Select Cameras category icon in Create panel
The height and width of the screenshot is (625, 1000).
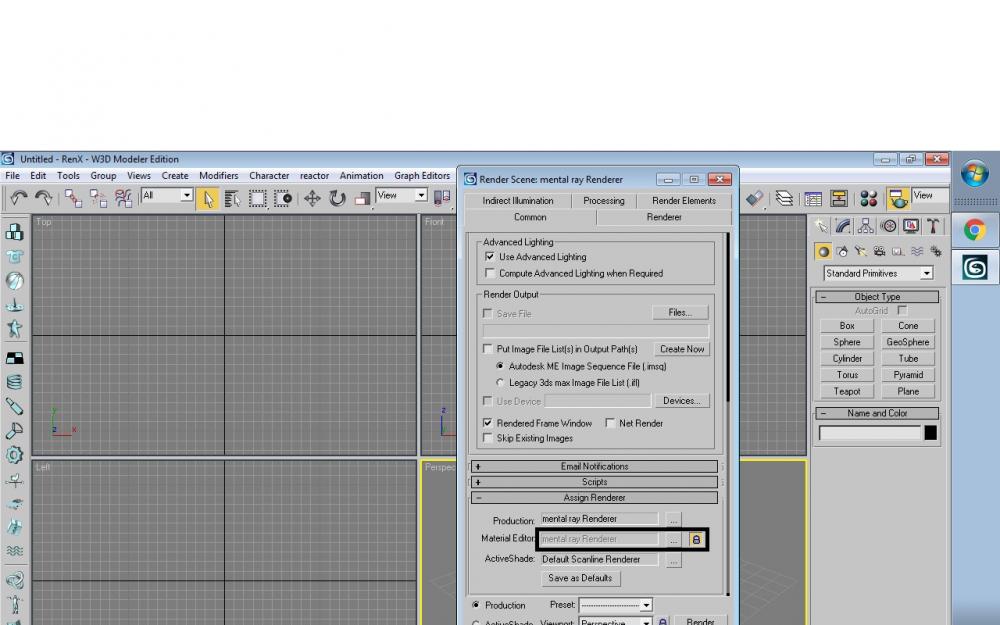[x=879, y=251]
